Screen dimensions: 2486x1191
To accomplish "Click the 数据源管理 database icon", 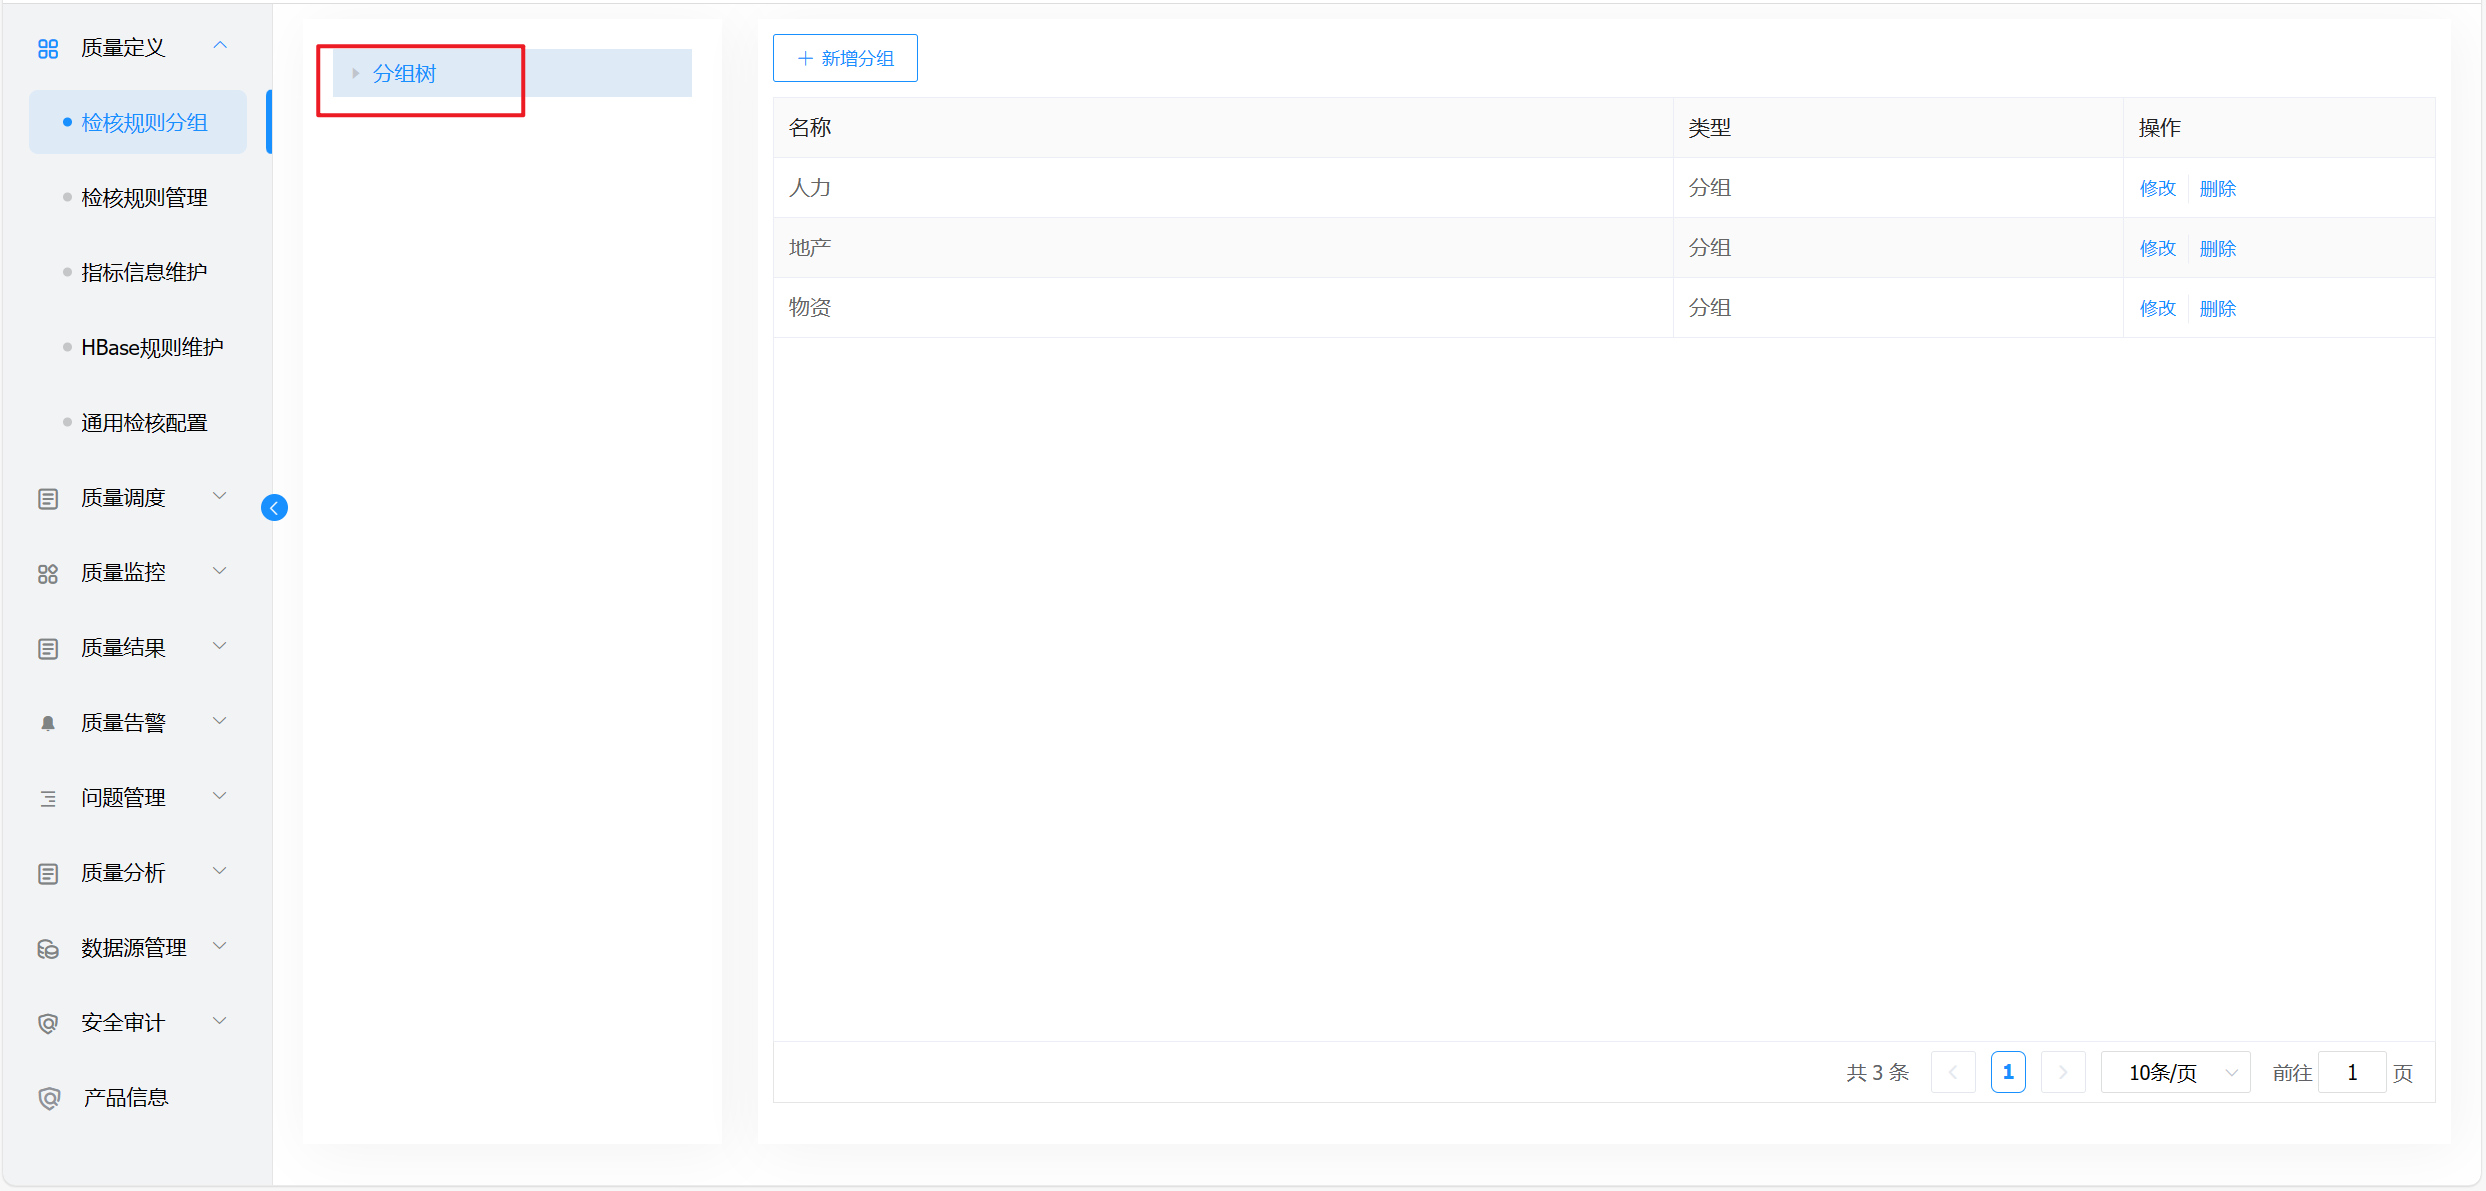I will (x=48, y=948).
